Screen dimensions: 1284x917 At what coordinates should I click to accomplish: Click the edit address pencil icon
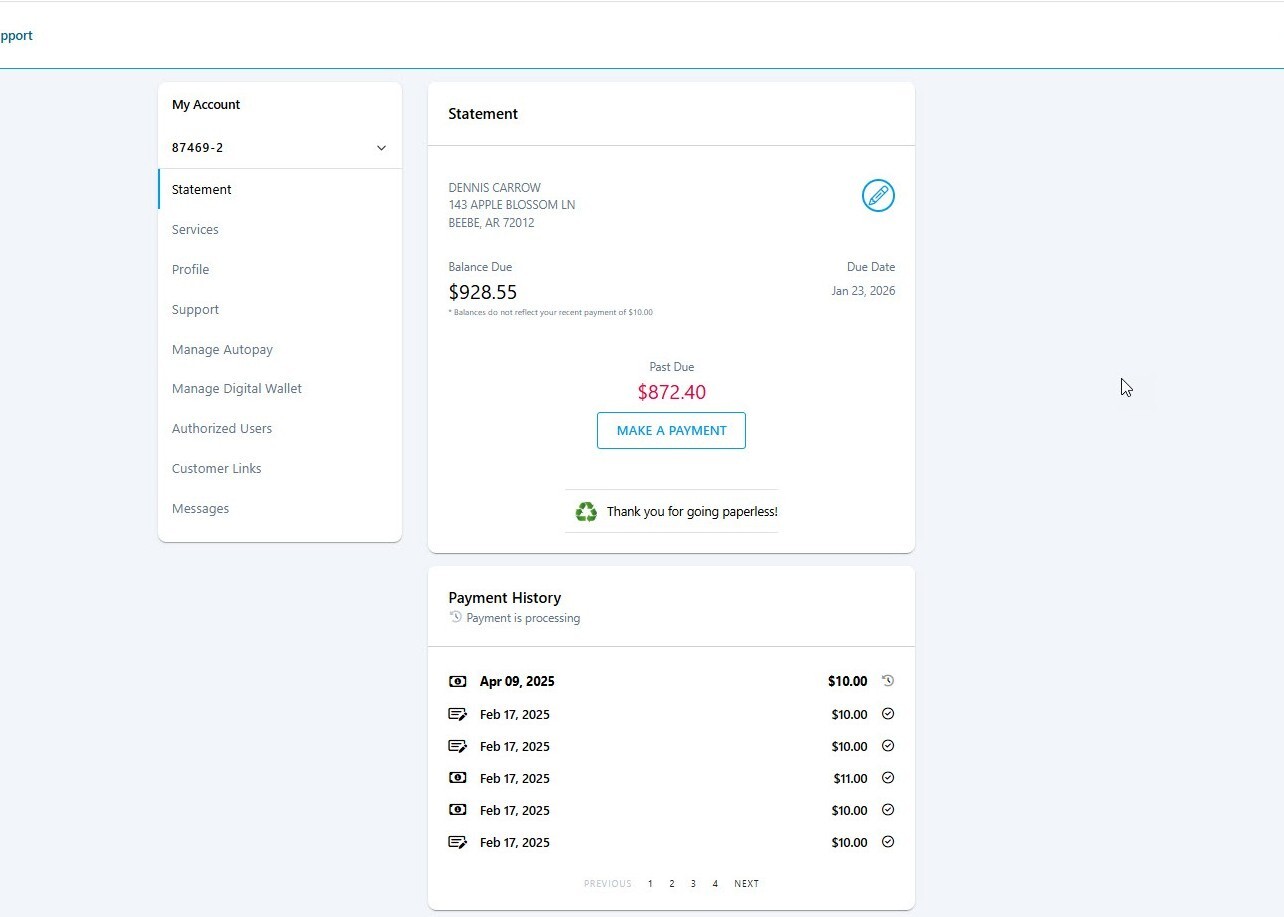[x=878, y=195]
